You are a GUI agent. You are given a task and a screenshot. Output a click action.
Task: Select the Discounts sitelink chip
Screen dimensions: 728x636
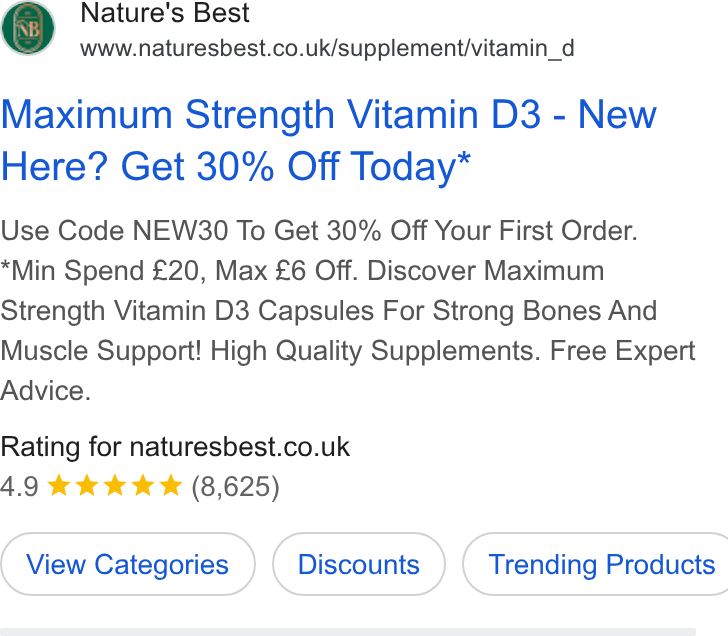click(x=359, y=564)
